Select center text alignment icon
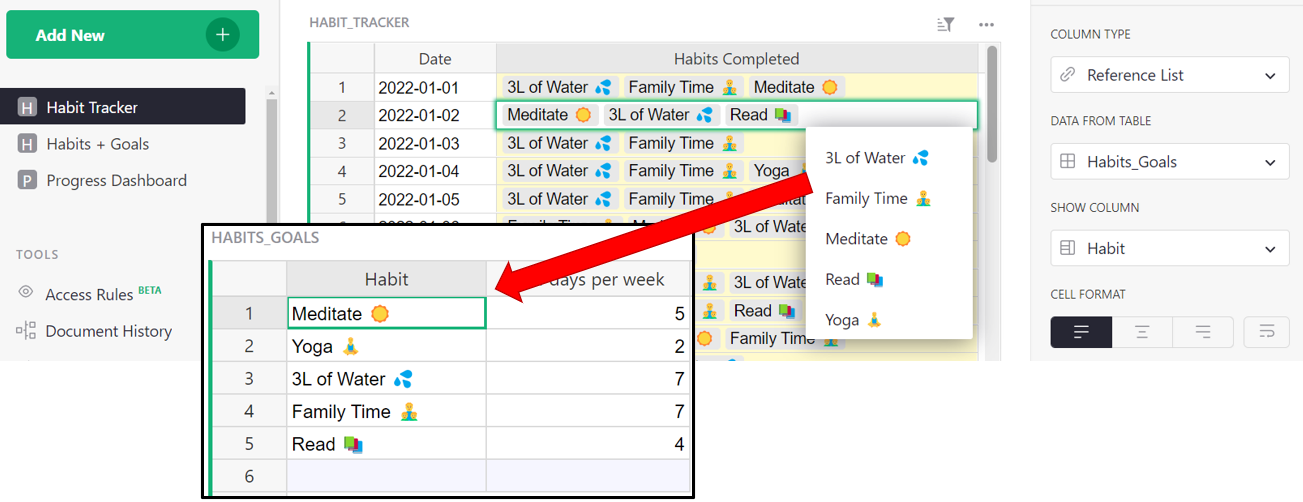This screenshot has height=502, width=1303. (x=1141, y=332)
